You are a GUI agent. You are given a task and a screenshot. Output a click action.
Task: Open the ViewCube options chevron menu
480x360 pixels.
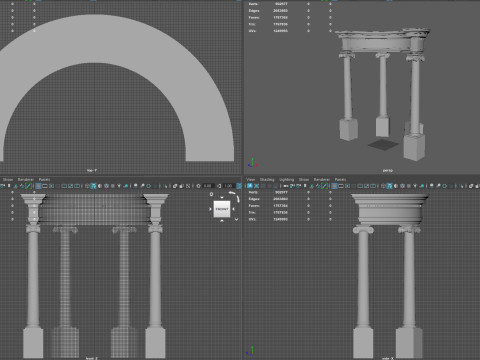pos(236,219)
